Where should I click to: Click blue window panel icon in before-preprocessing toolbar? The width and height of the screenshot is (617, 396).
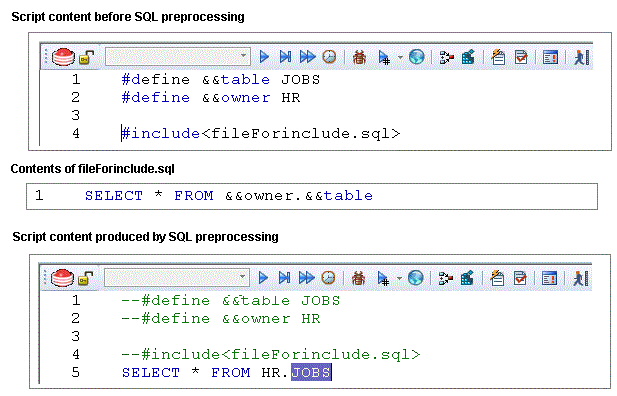pyautogui.click(x=550, y=57)
